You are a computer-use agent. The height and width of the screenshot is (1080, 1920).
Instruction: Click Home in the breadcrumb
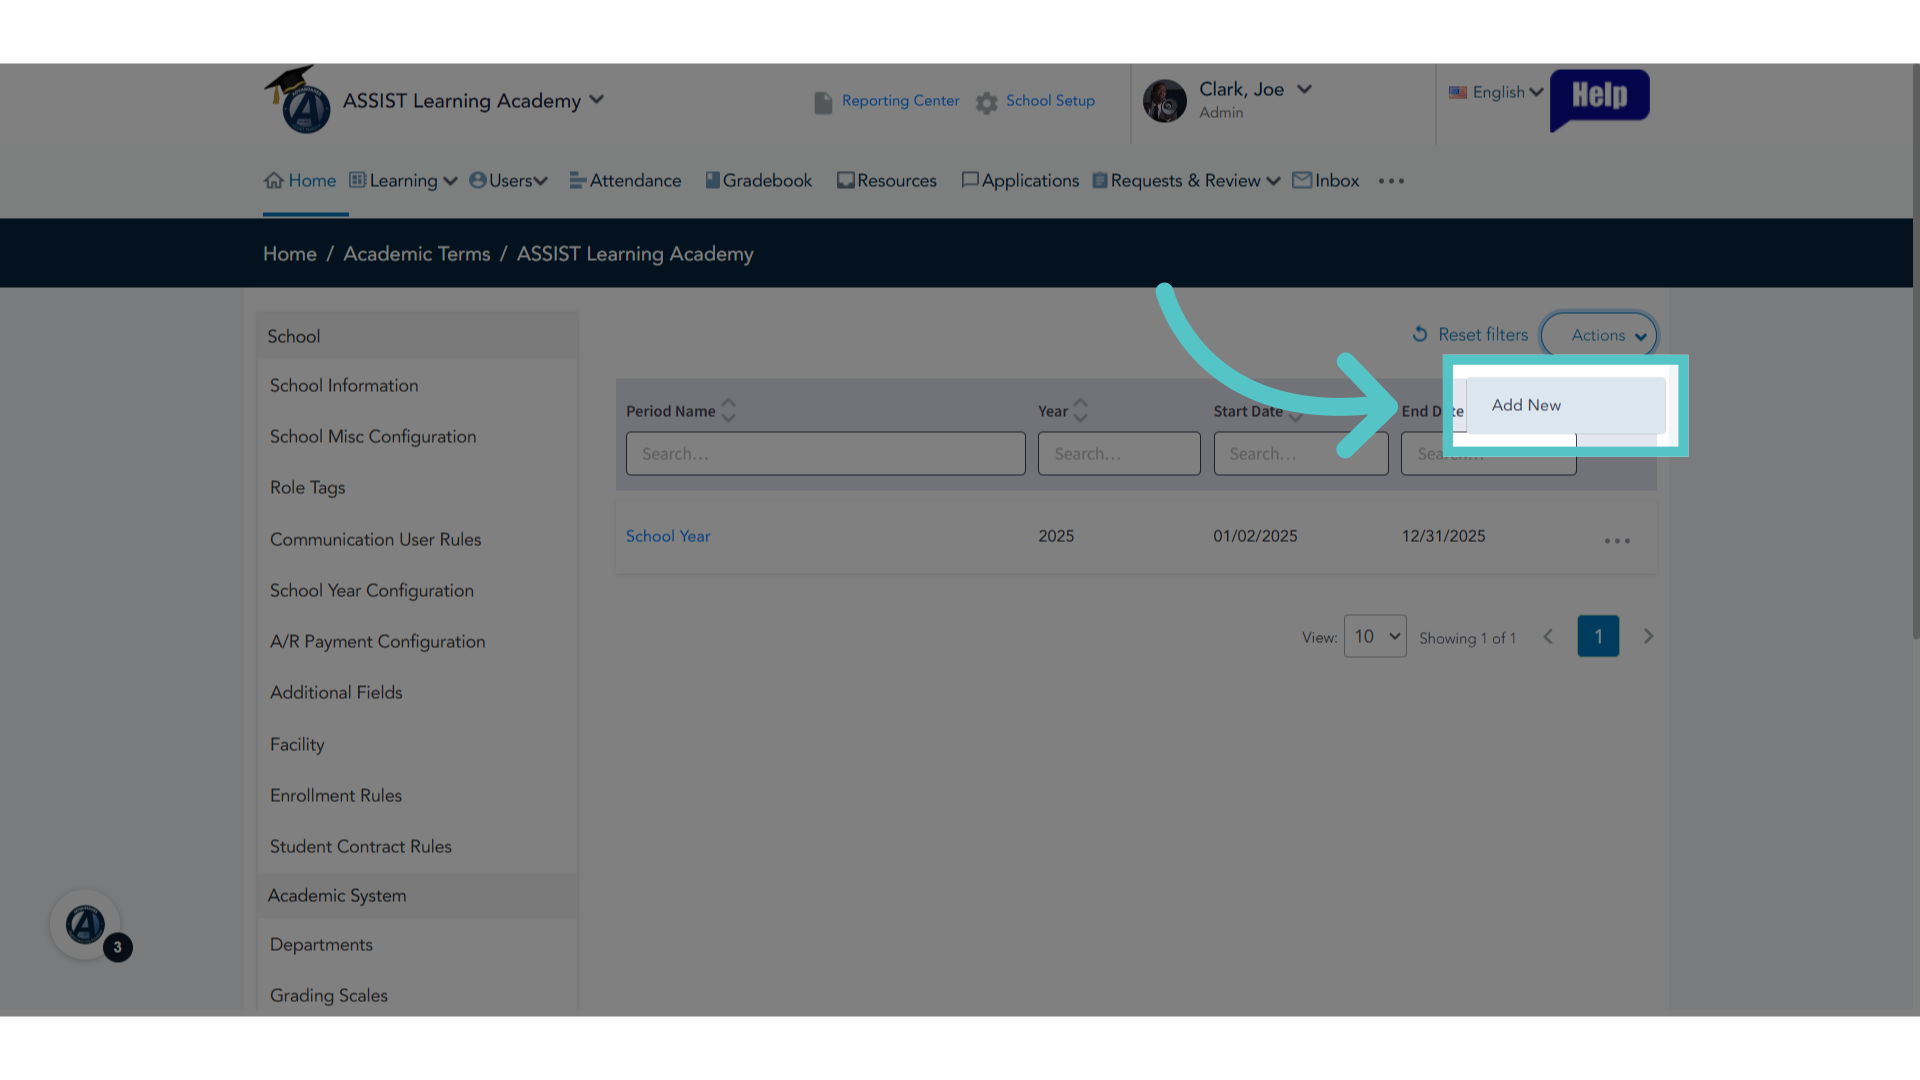(290, 254)
